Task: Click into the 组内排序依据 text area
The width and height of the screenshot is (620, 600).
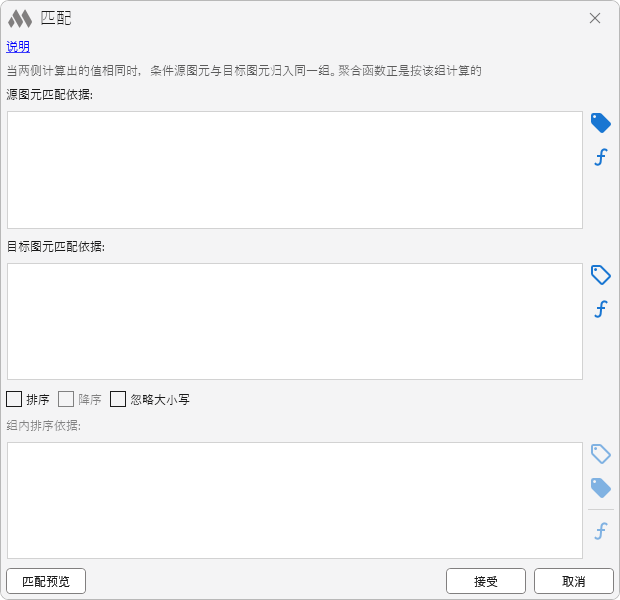Action: point(295,500)
